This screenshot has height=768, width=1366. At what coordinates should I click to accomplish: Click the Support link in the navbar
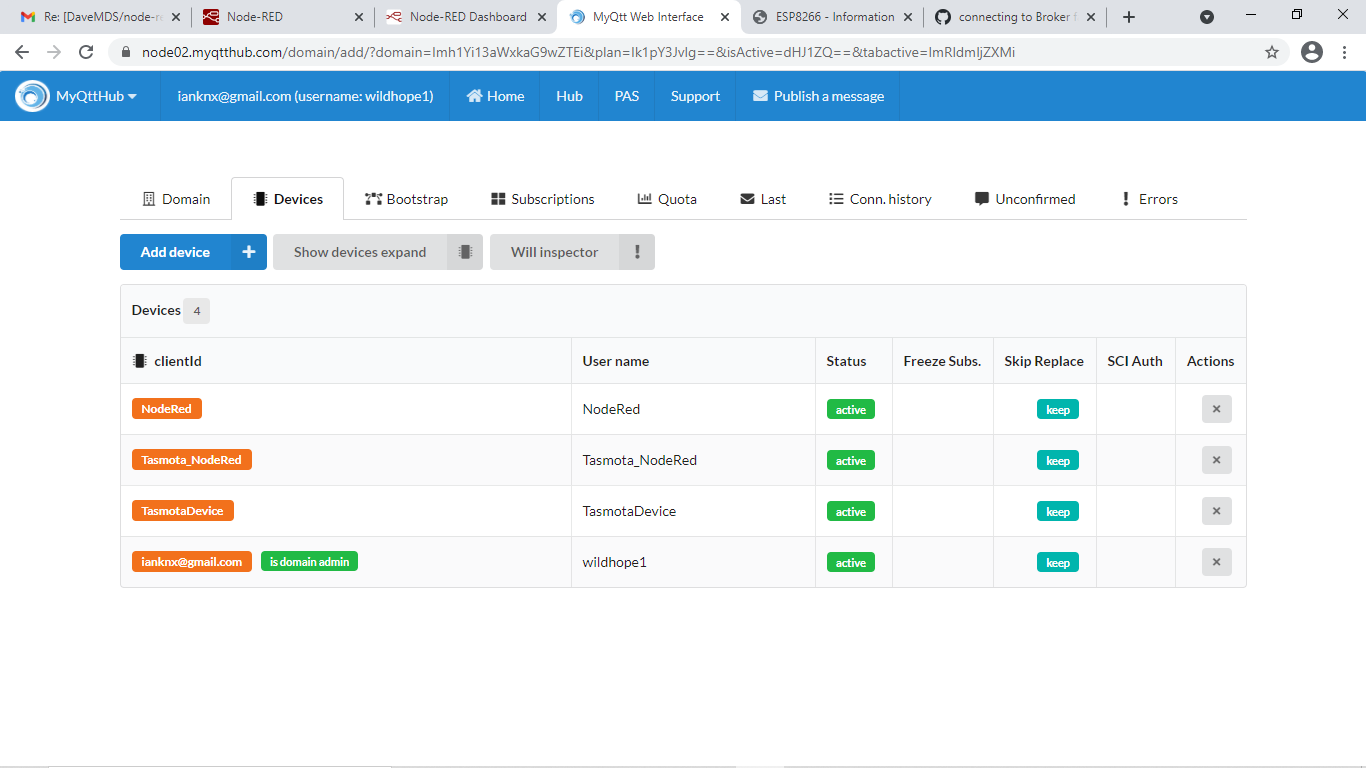click(694, 95)
